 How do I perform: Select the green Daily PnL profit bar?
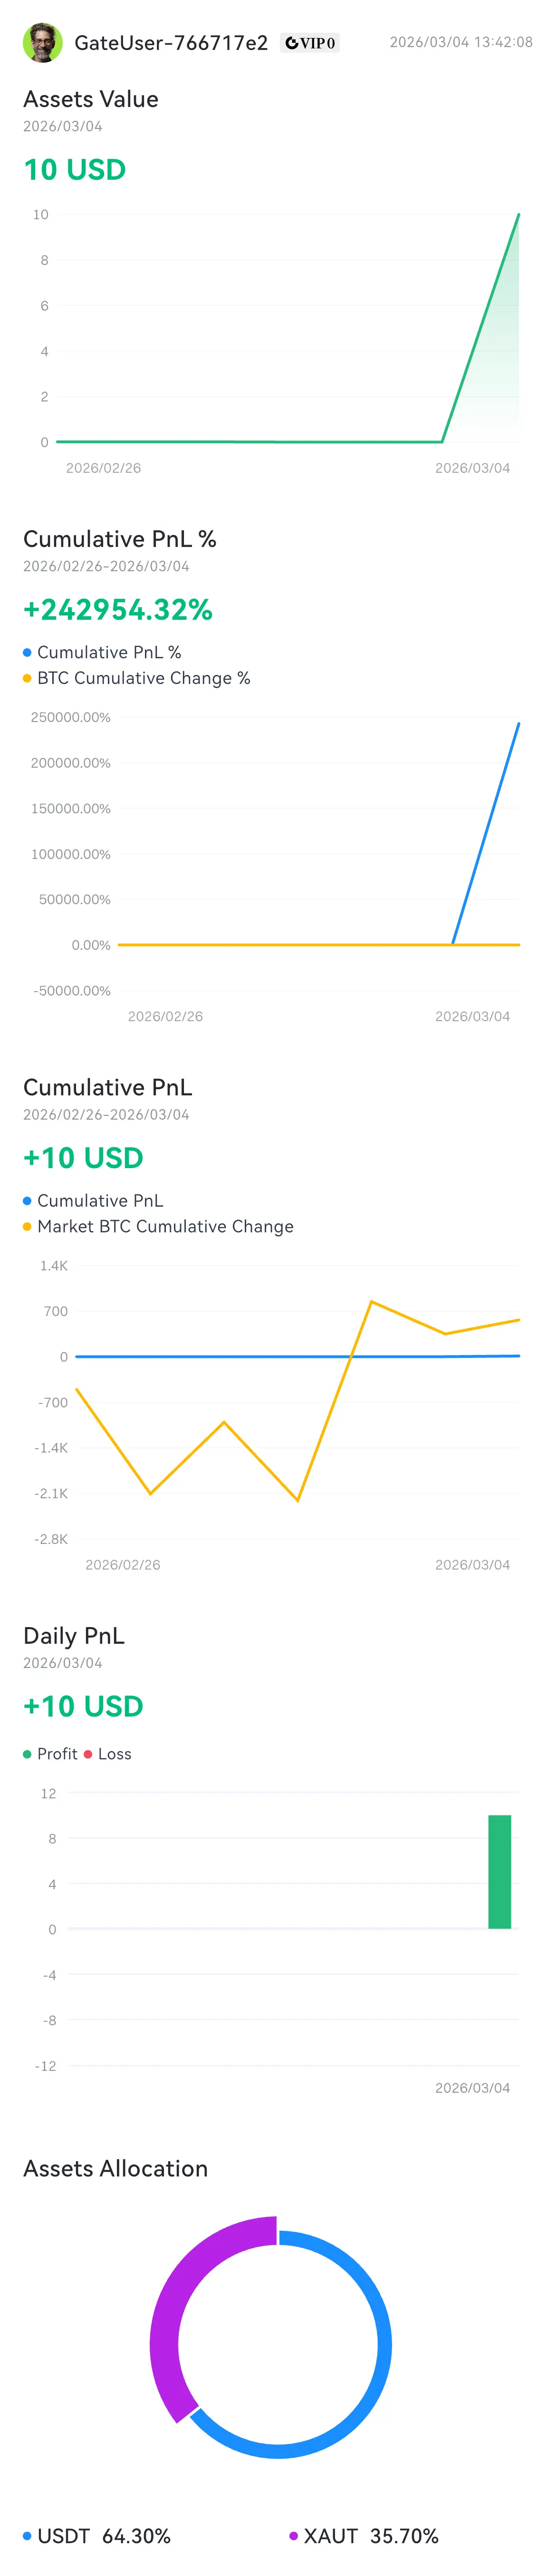[x=499, y=1871]
